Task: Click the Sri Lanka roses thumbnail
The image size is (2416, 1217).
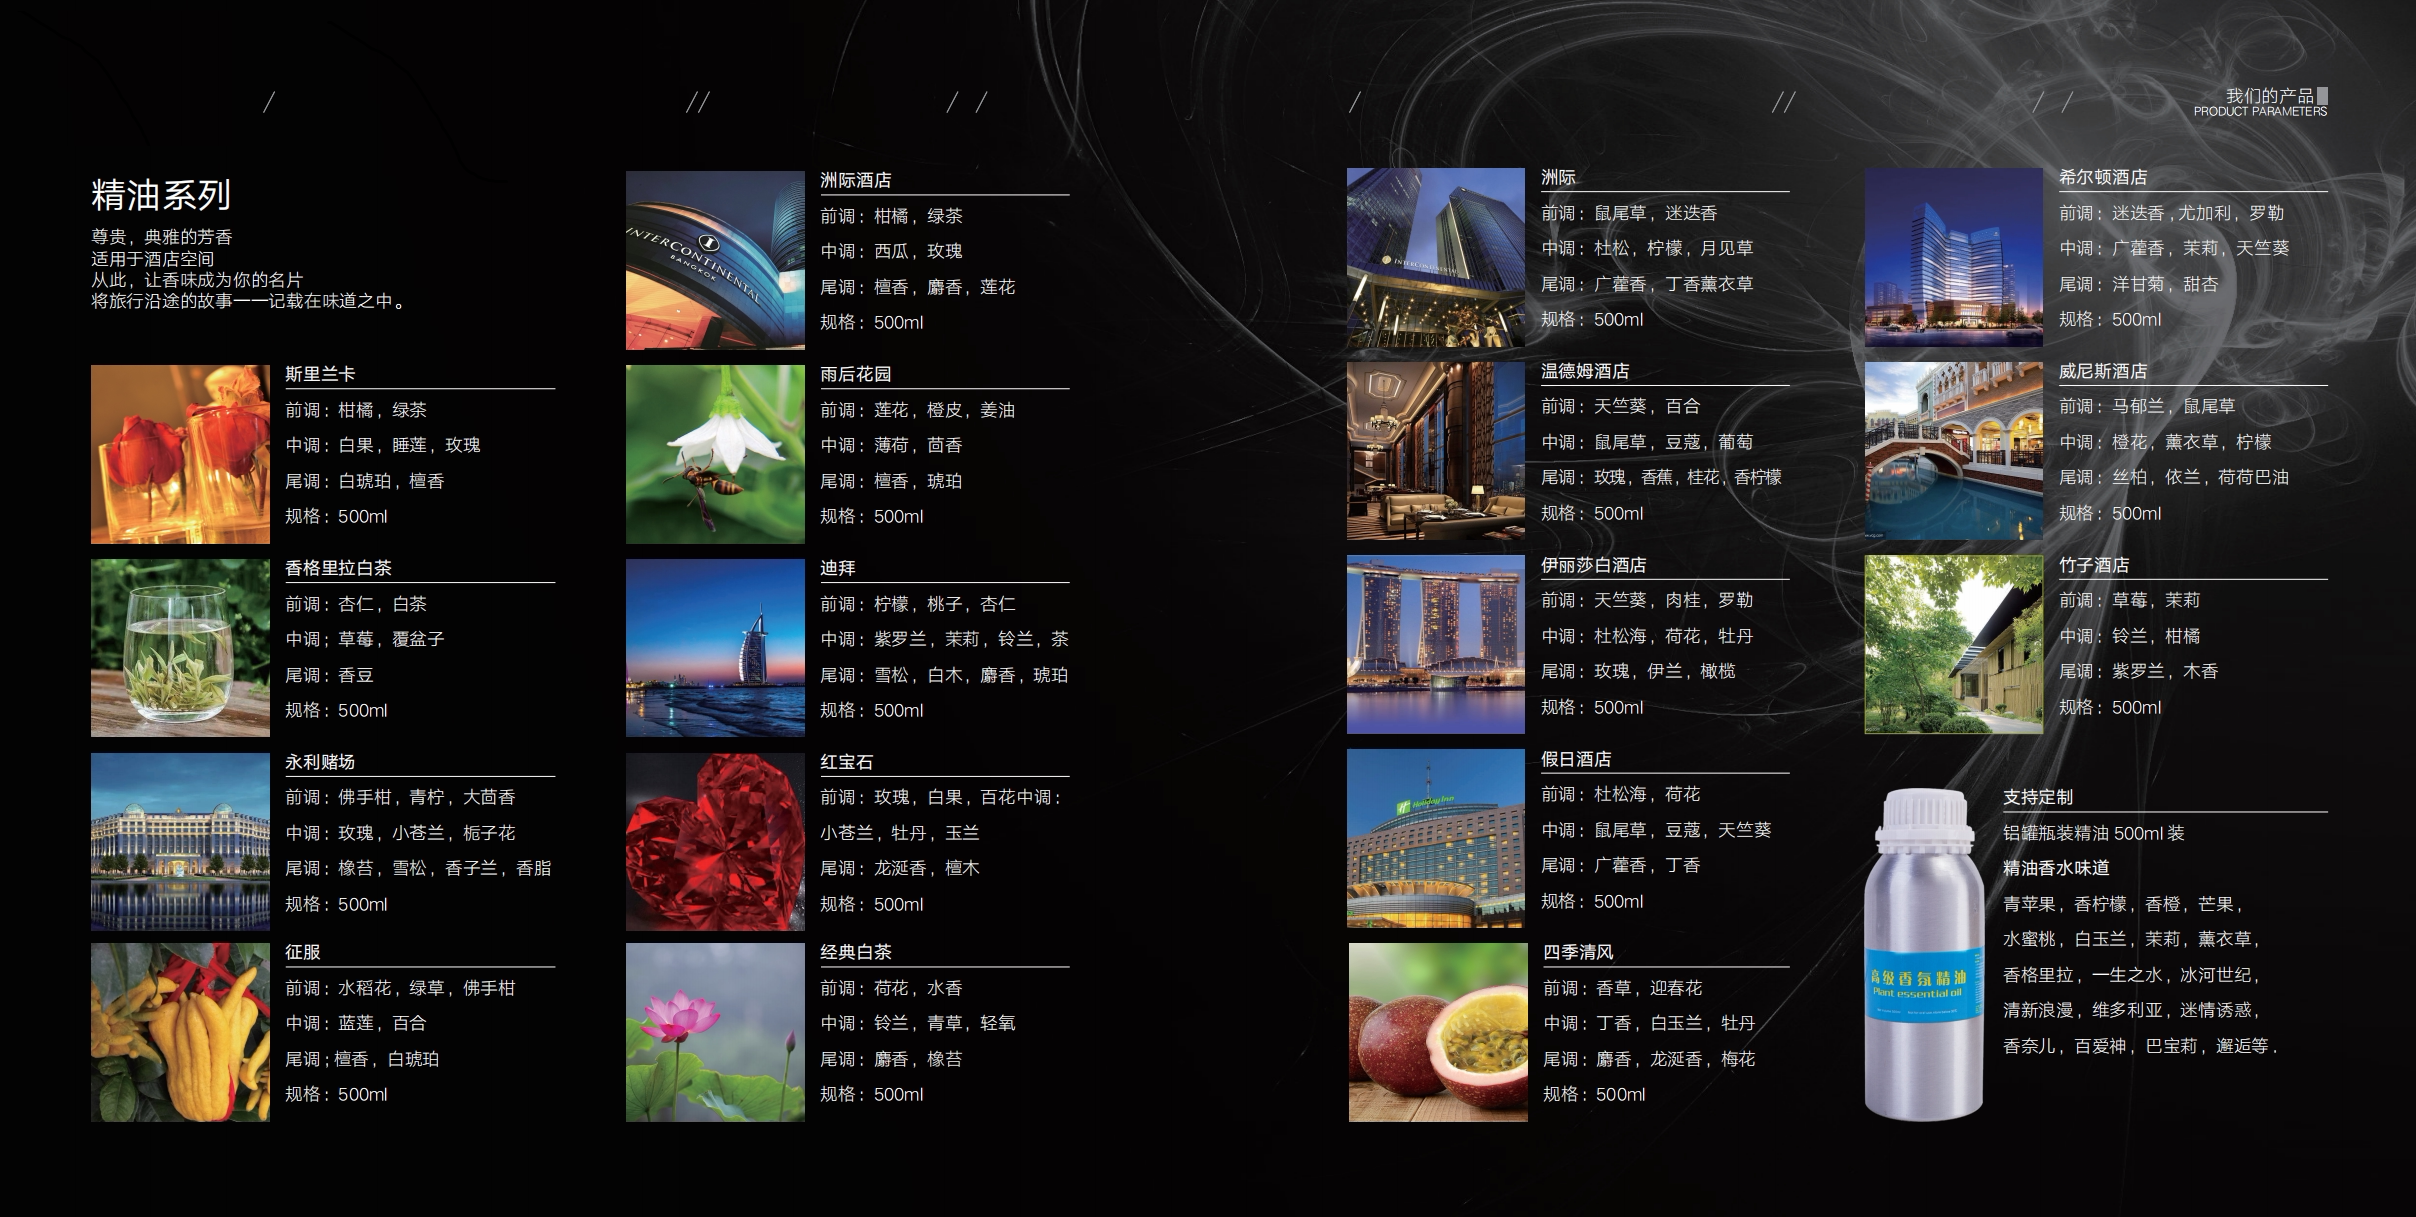Action: point(180,454)
